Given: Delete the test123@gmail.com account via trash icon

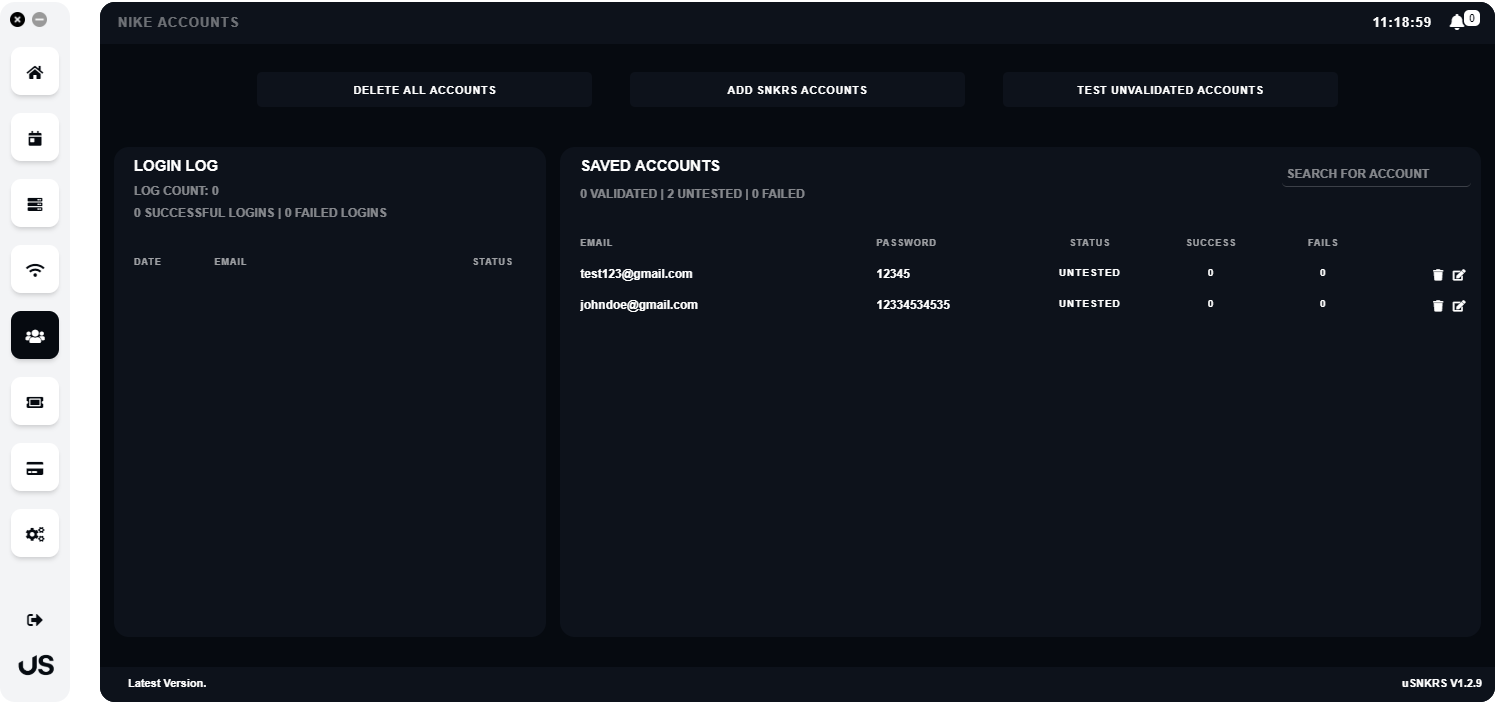Looking at the screenshot, I should pos(1438,275).
